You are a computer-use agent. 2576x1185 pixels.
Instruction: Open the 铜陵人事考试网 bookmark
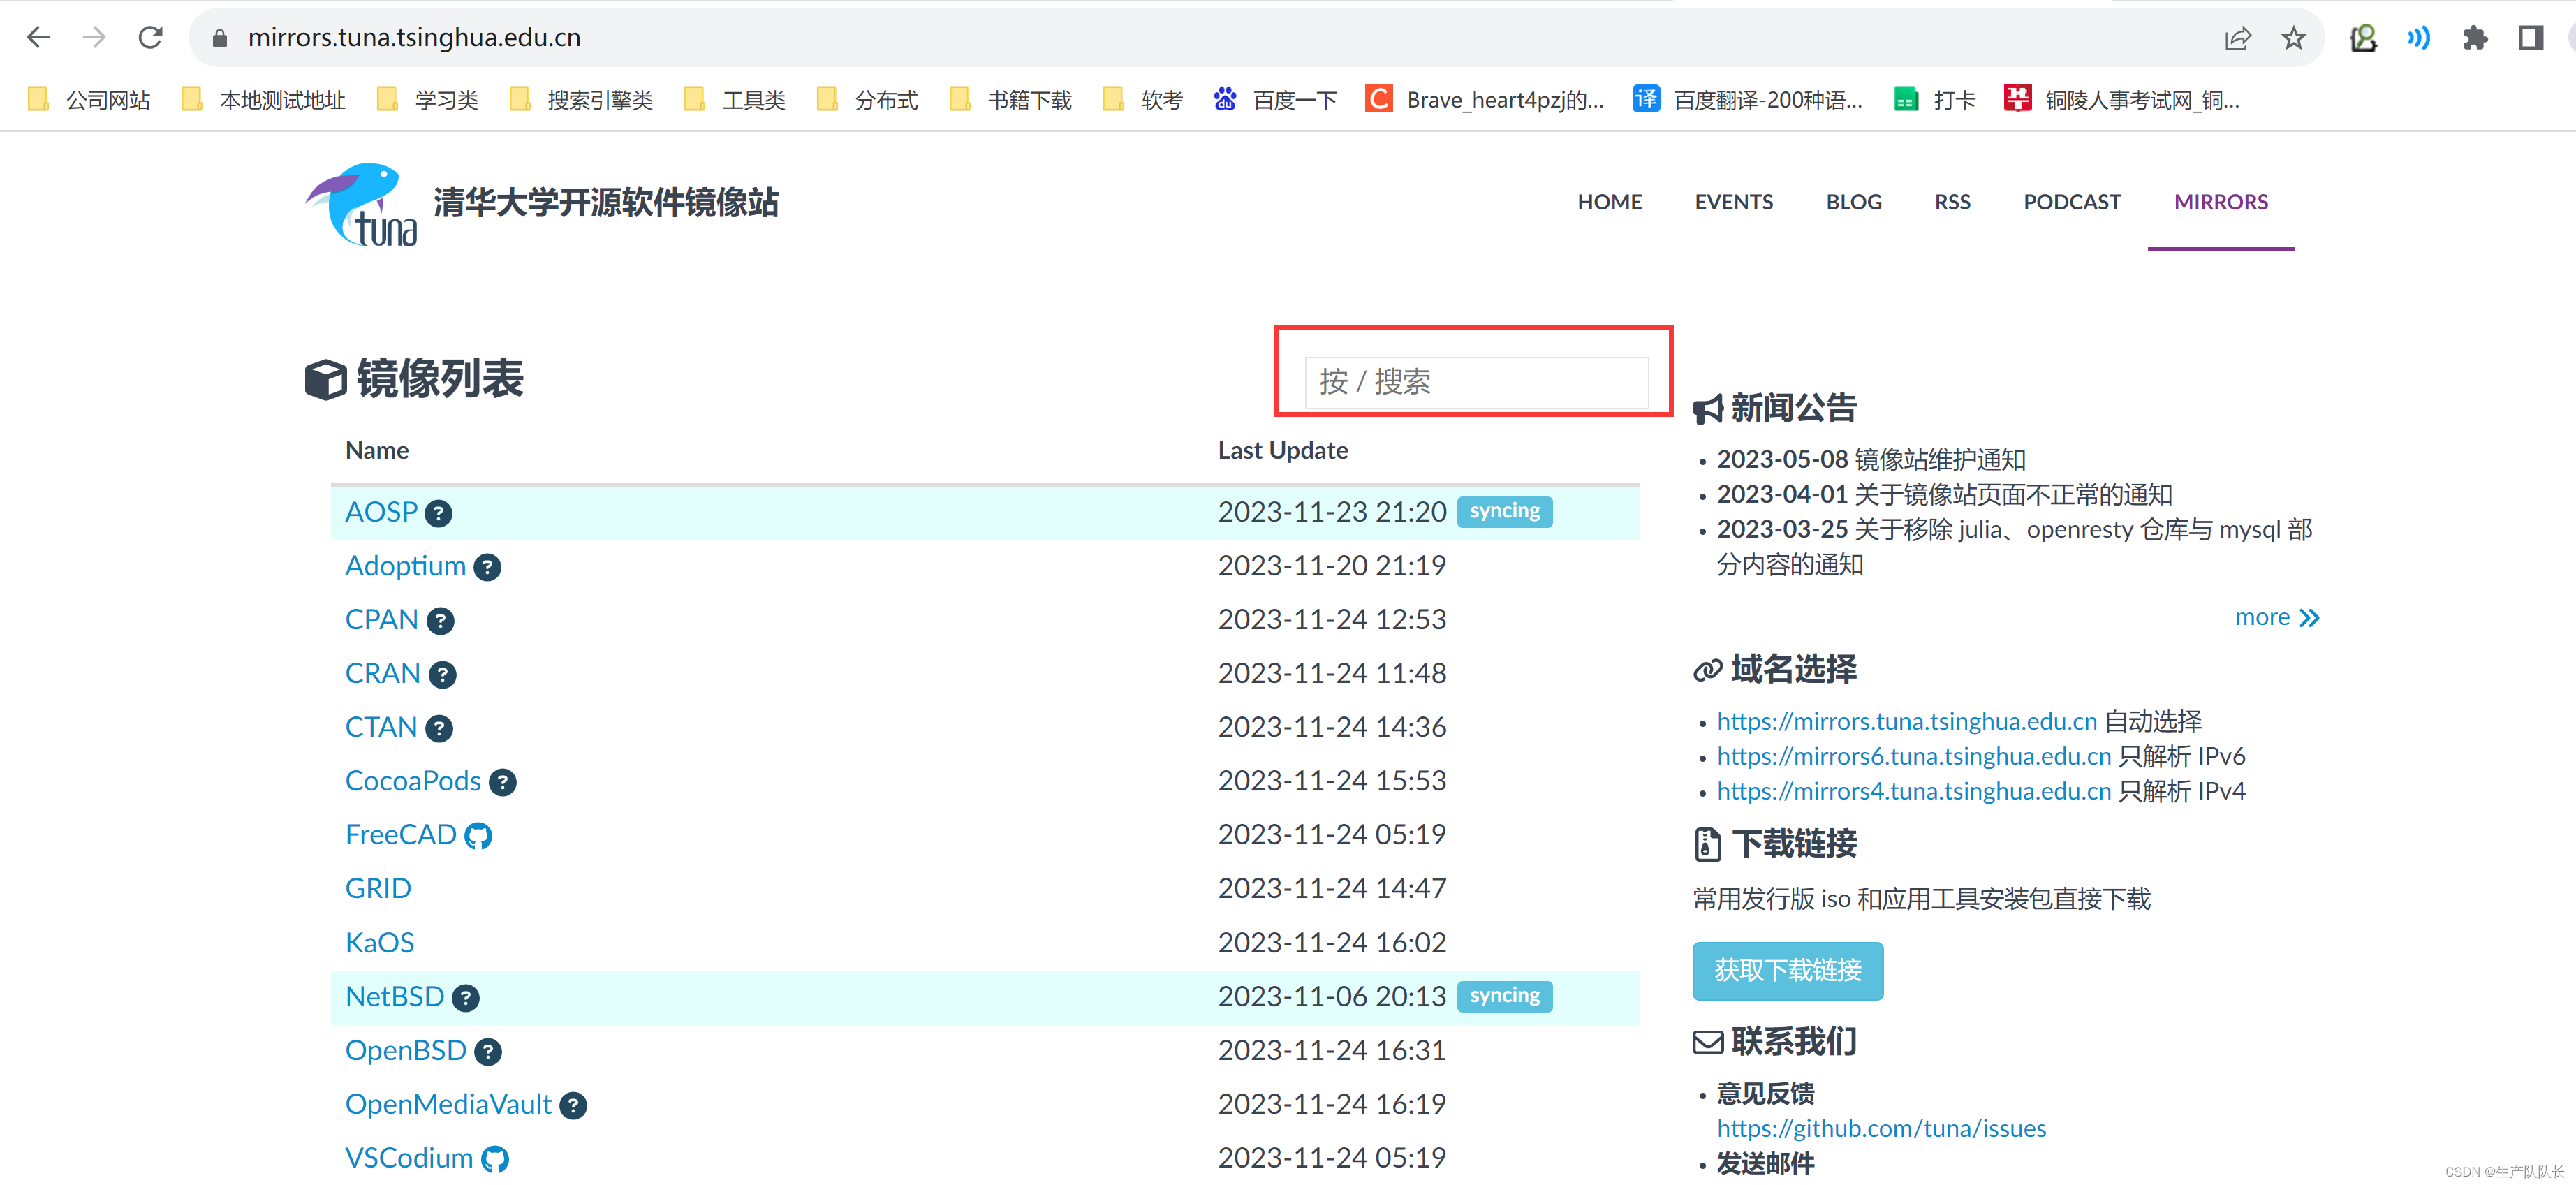[2122, 100]
